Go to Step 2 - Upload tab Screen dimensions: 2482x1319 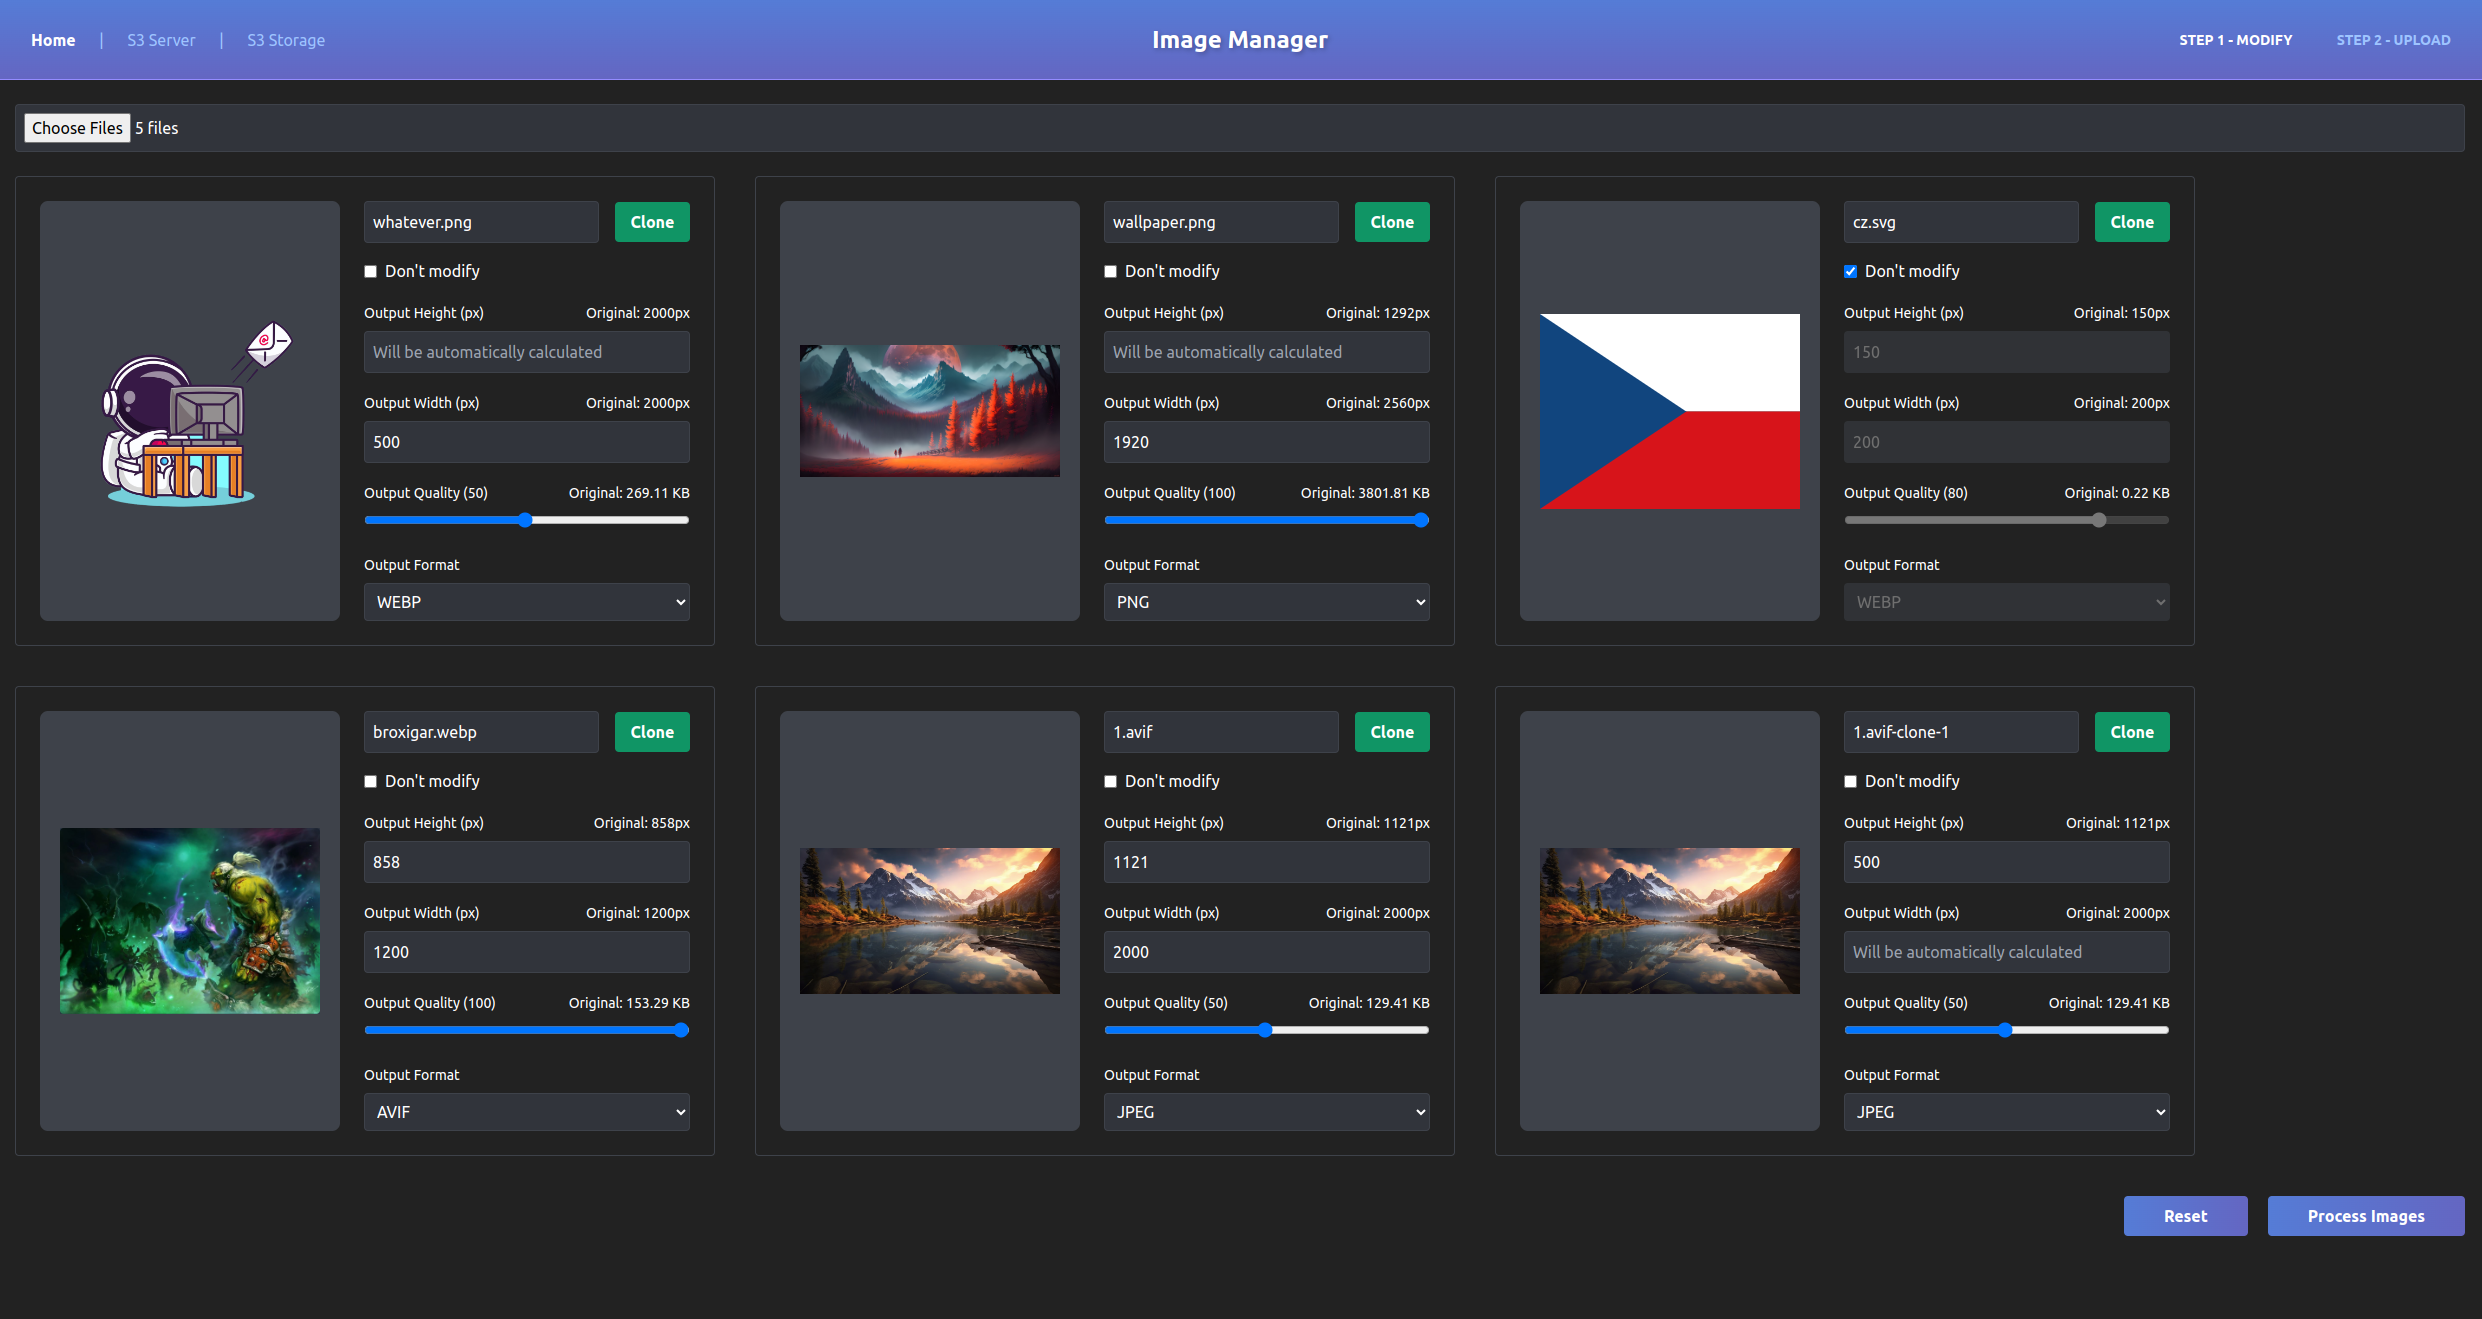click(x=2392, y=40)
